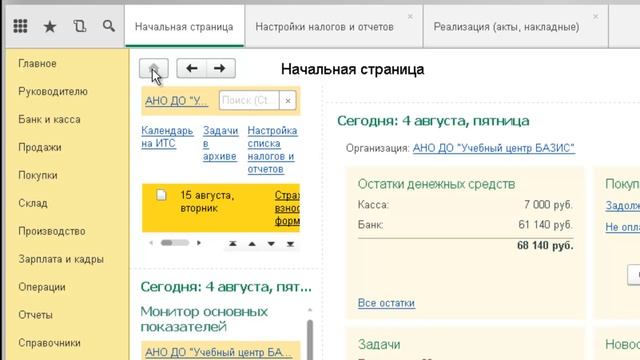
Task: Open the Не опла... link in the Покуп... panel
Action: coord(622,227)
